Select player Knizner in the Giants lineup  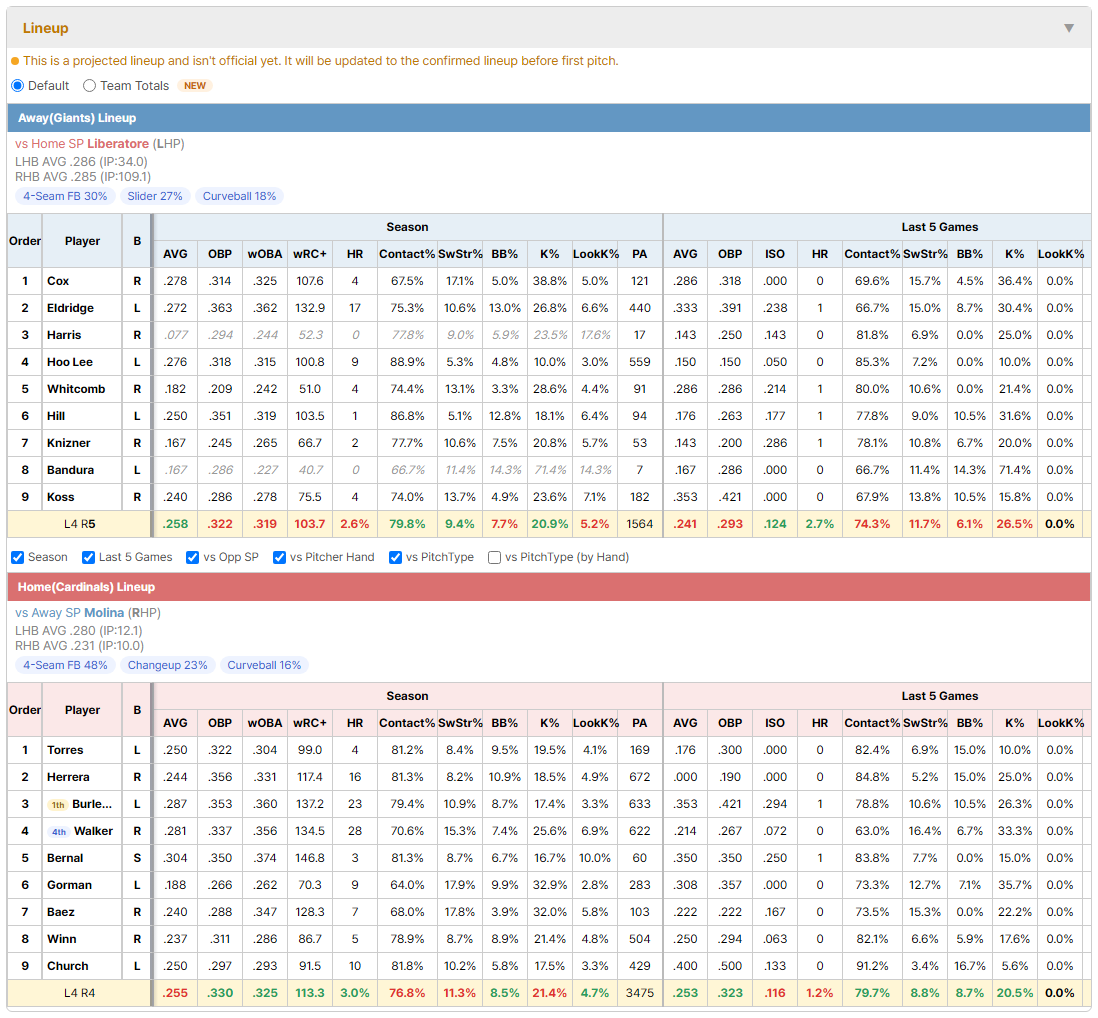click(69, 443)
